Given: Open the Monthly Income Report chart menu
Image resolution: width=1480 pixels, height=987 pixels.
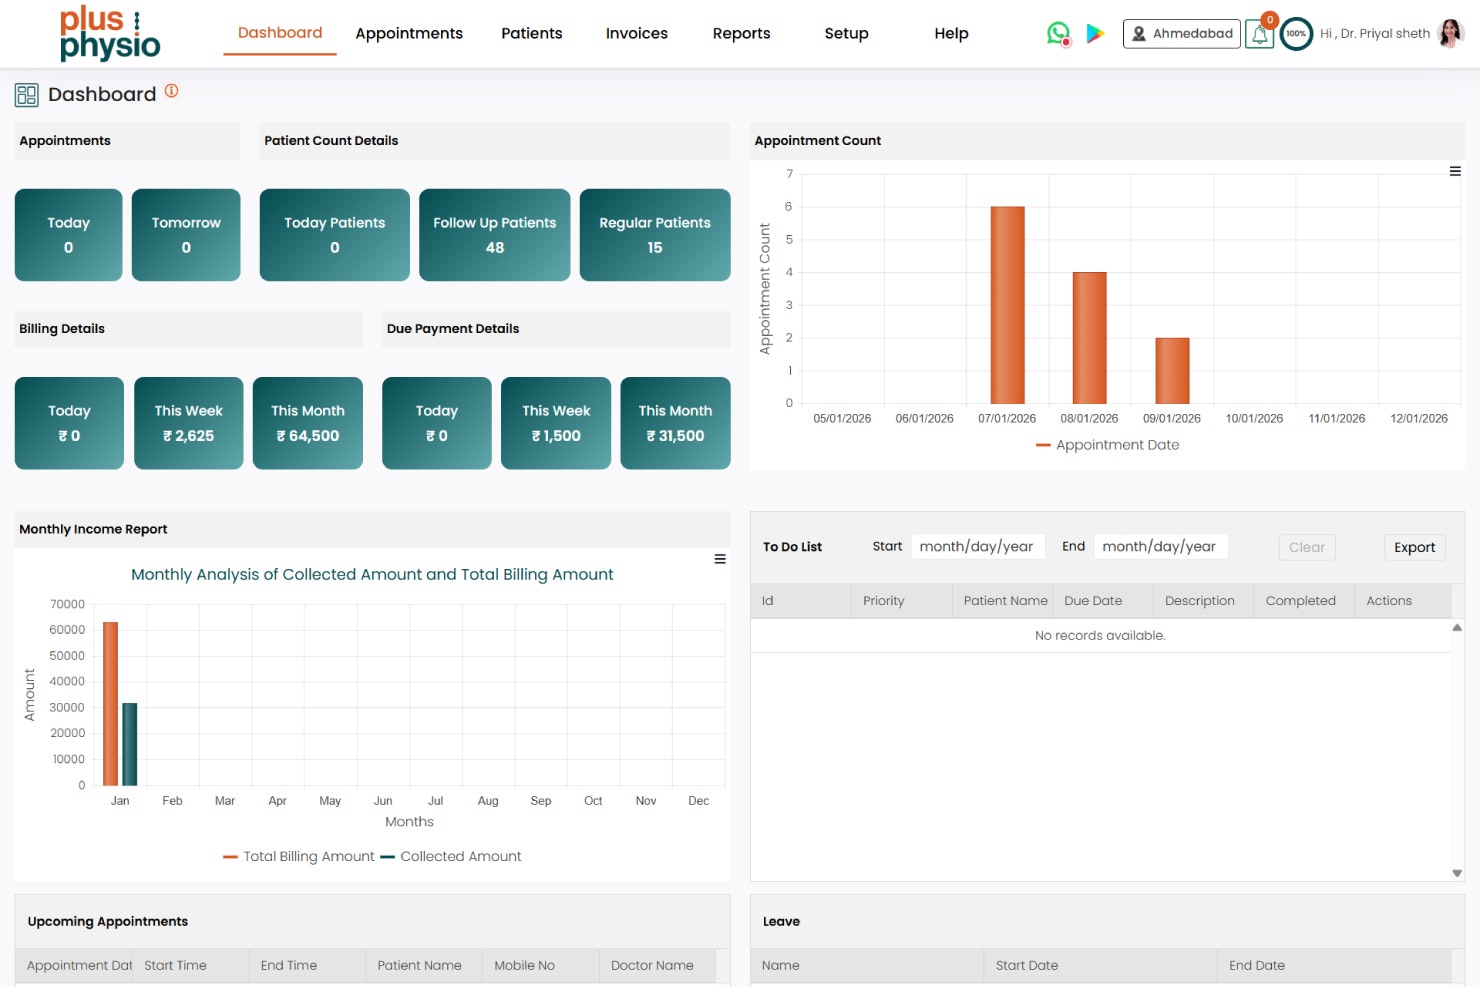Looking at the screenshot, I should coord(720,559).
